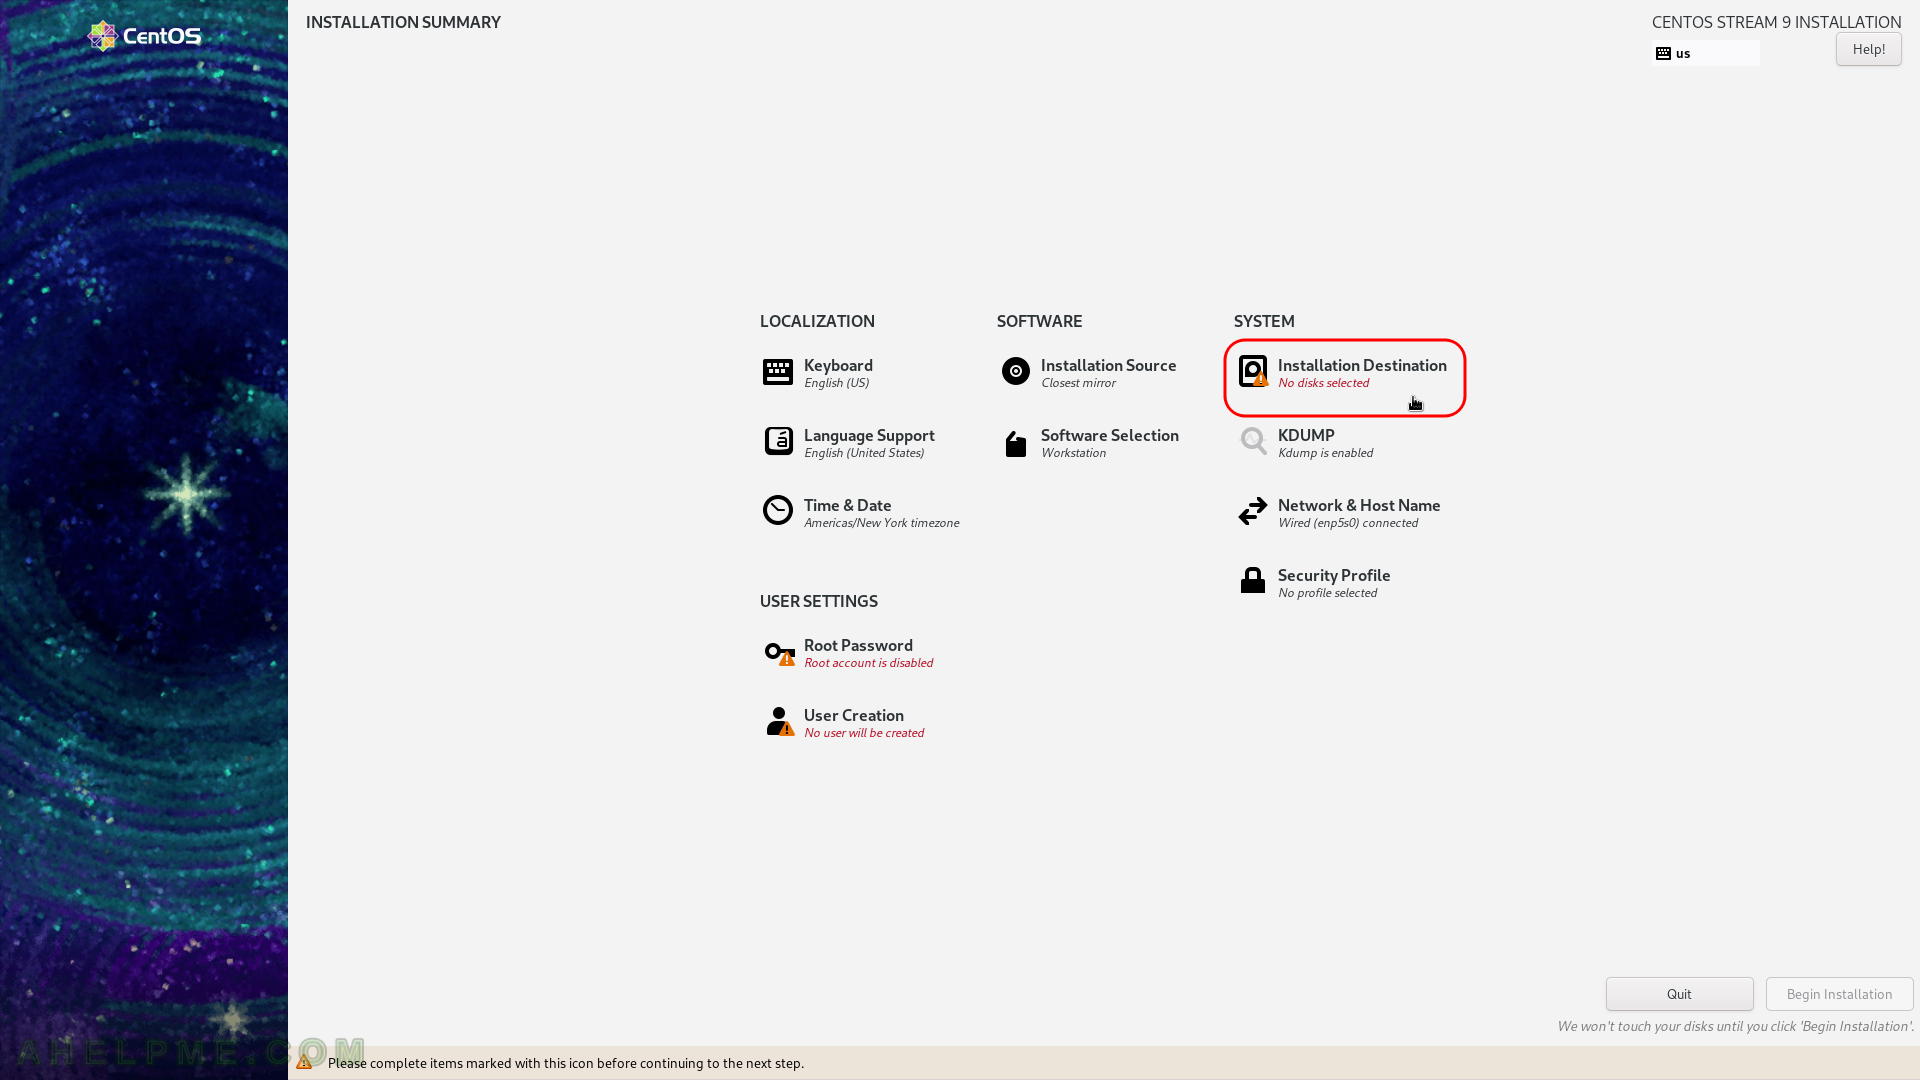The image size is (1920, 1080).
Task: Open Installation Source label
Action: tap(1108, 365)
